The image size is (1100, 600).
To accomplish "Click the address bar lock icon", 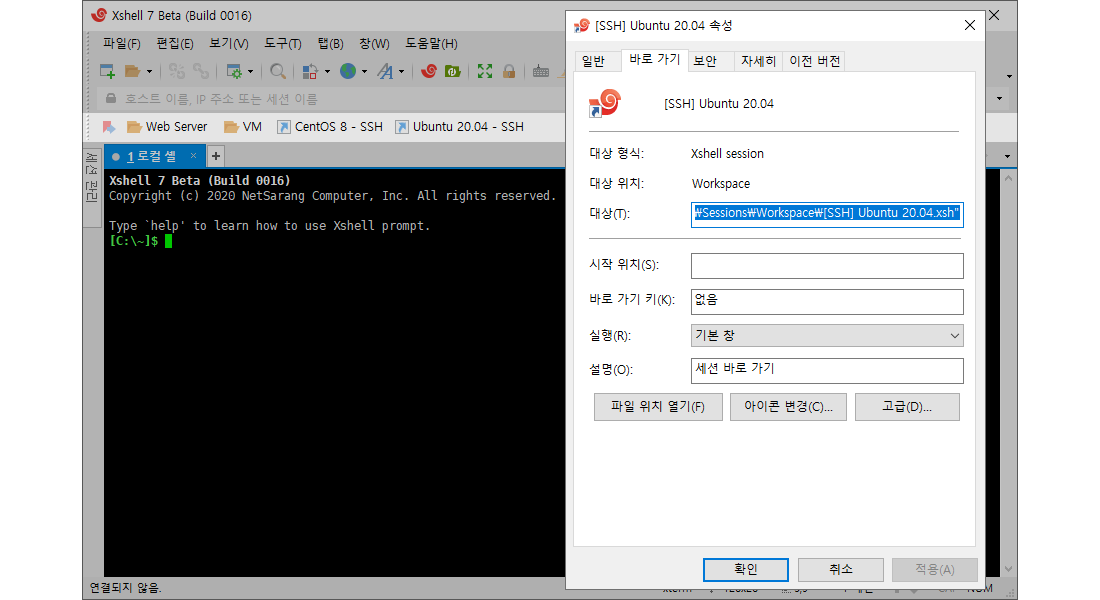I will (x=111, y=98).
